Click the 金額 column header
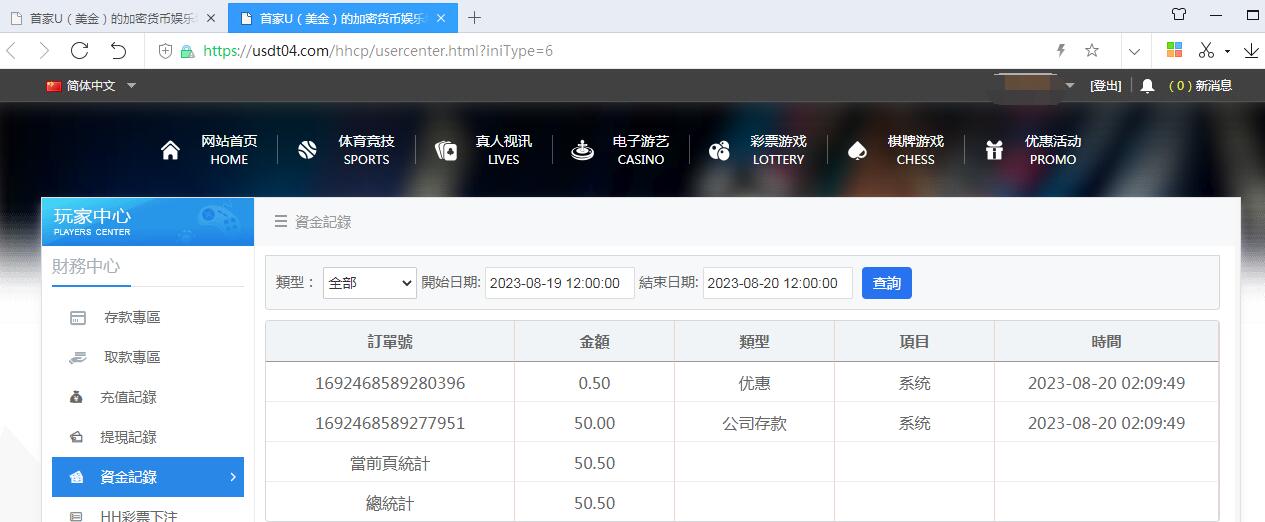 pos(595,341)
